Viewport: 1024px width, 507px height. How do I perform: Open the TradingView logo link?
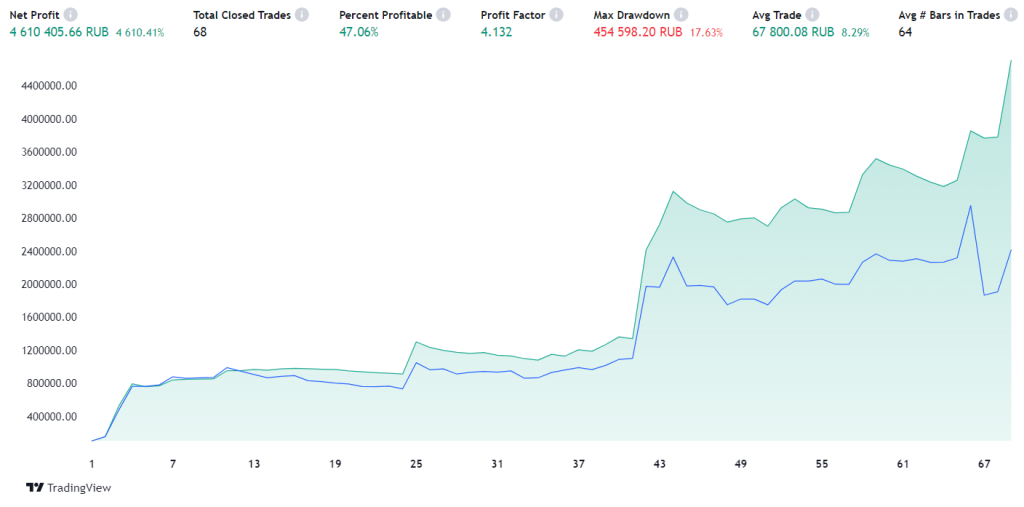tap(69, 487)
